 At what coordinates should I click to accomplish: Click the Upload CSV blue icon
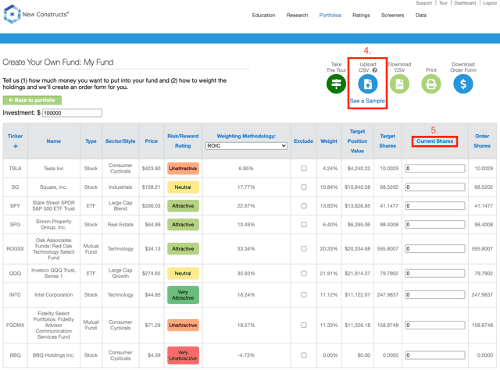(368, 84)
